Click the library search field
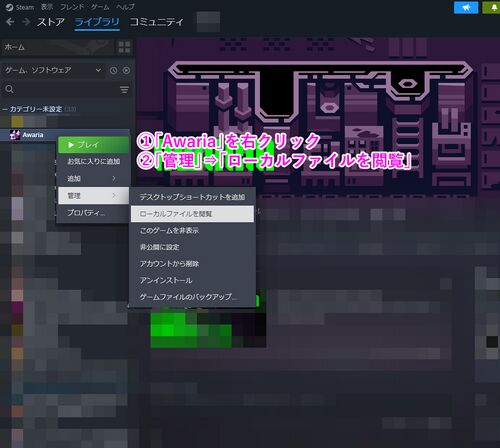The width and height of the screenshot is (500, 448). click(x=60, y=89)
